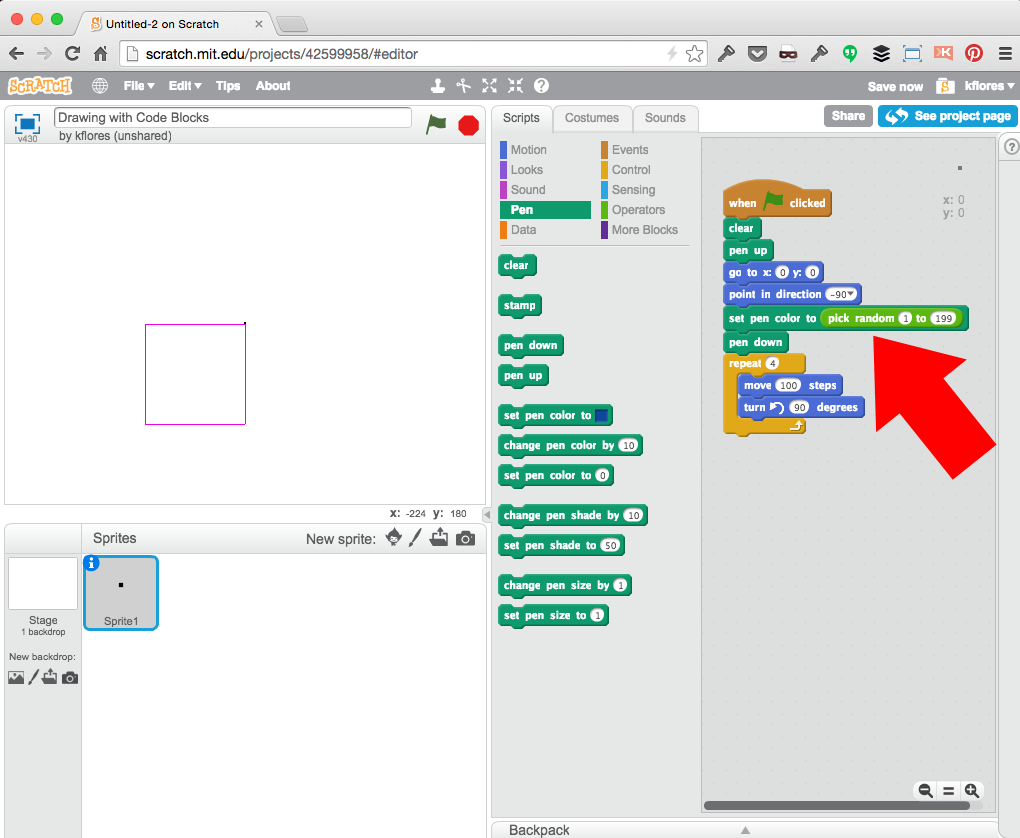This screenshot has width=1020, height=838.
Task: Toggle full screen presentation mode icon
Action: tap(27, 123)
